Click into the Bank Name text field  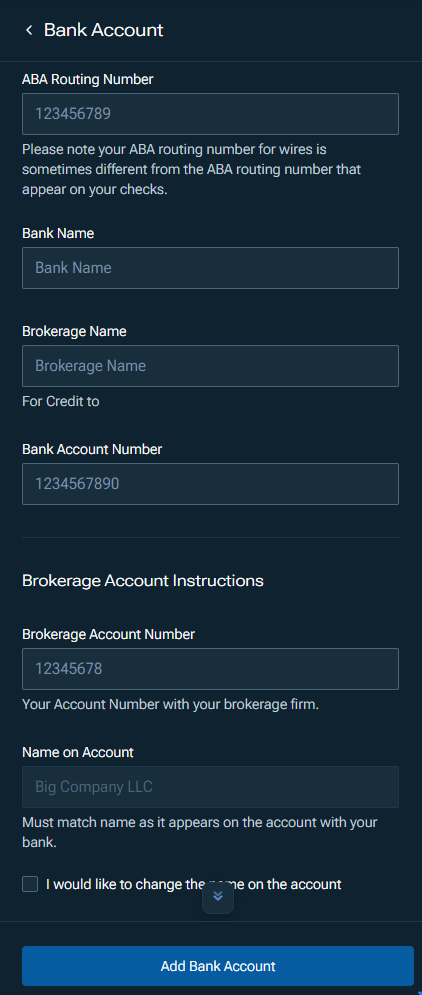[210, 268]
